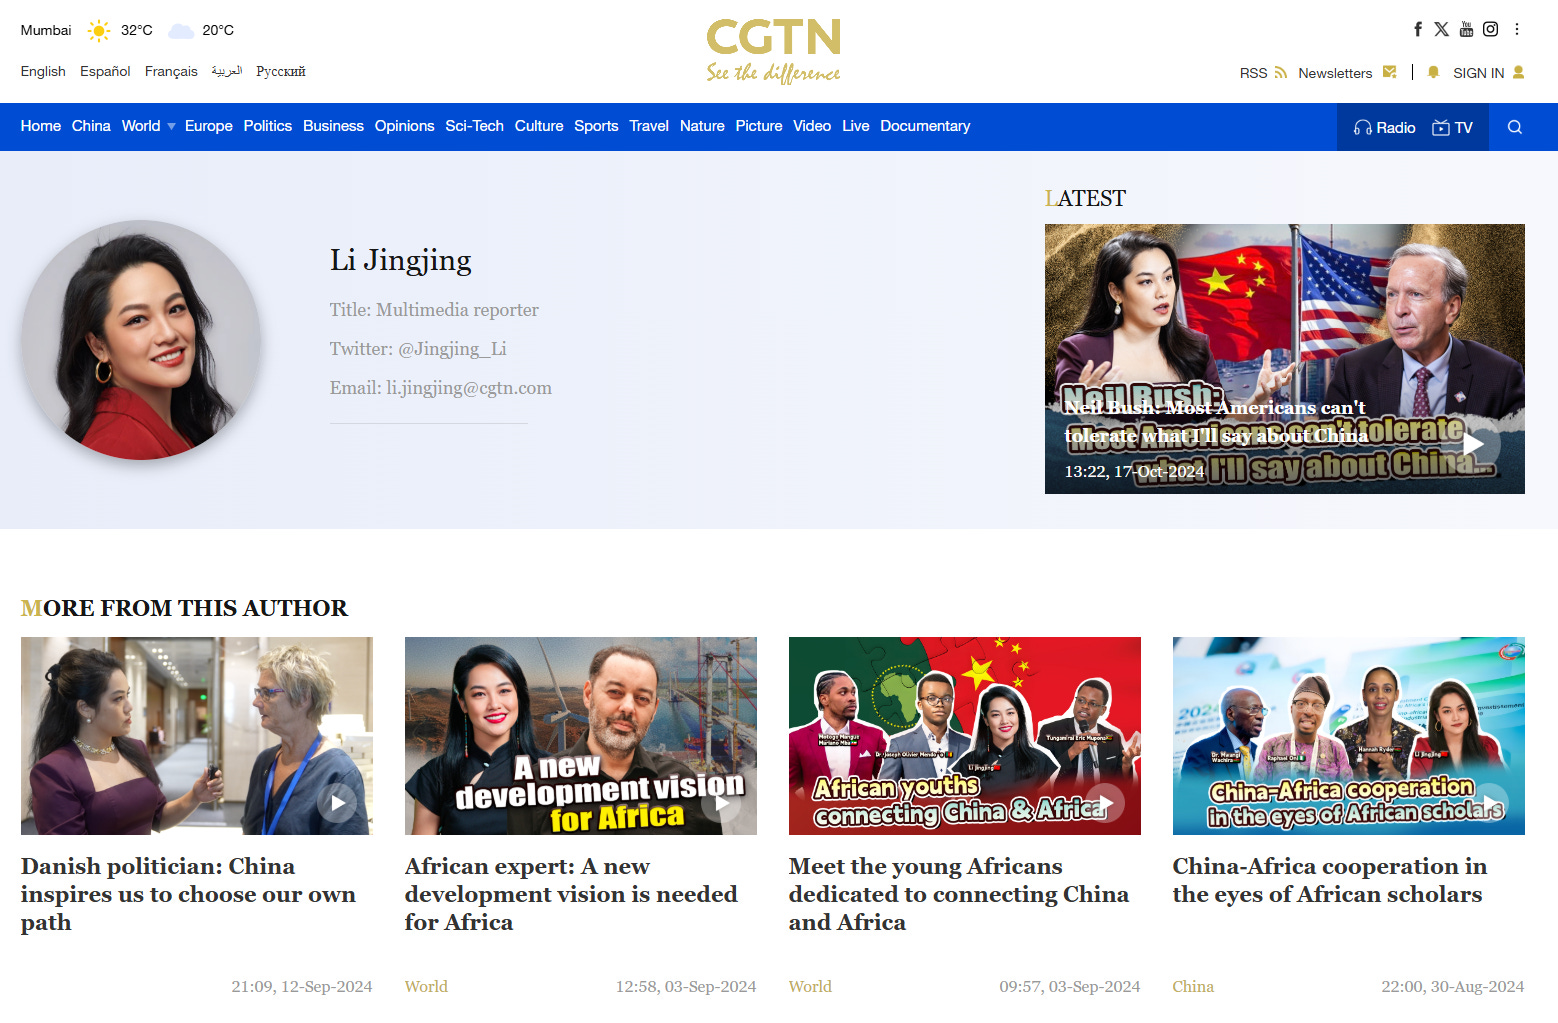This screenshot has height=1023, width=1558.
Task: Click the SIGN IN link
Action: 1479,73
